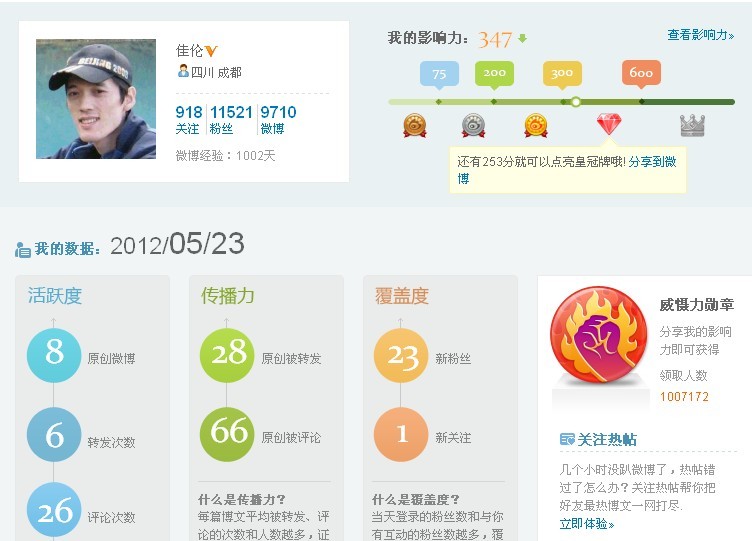Click the 我的数据 person icon
This screenshot has width=752, height=541.
coord(23,250)
